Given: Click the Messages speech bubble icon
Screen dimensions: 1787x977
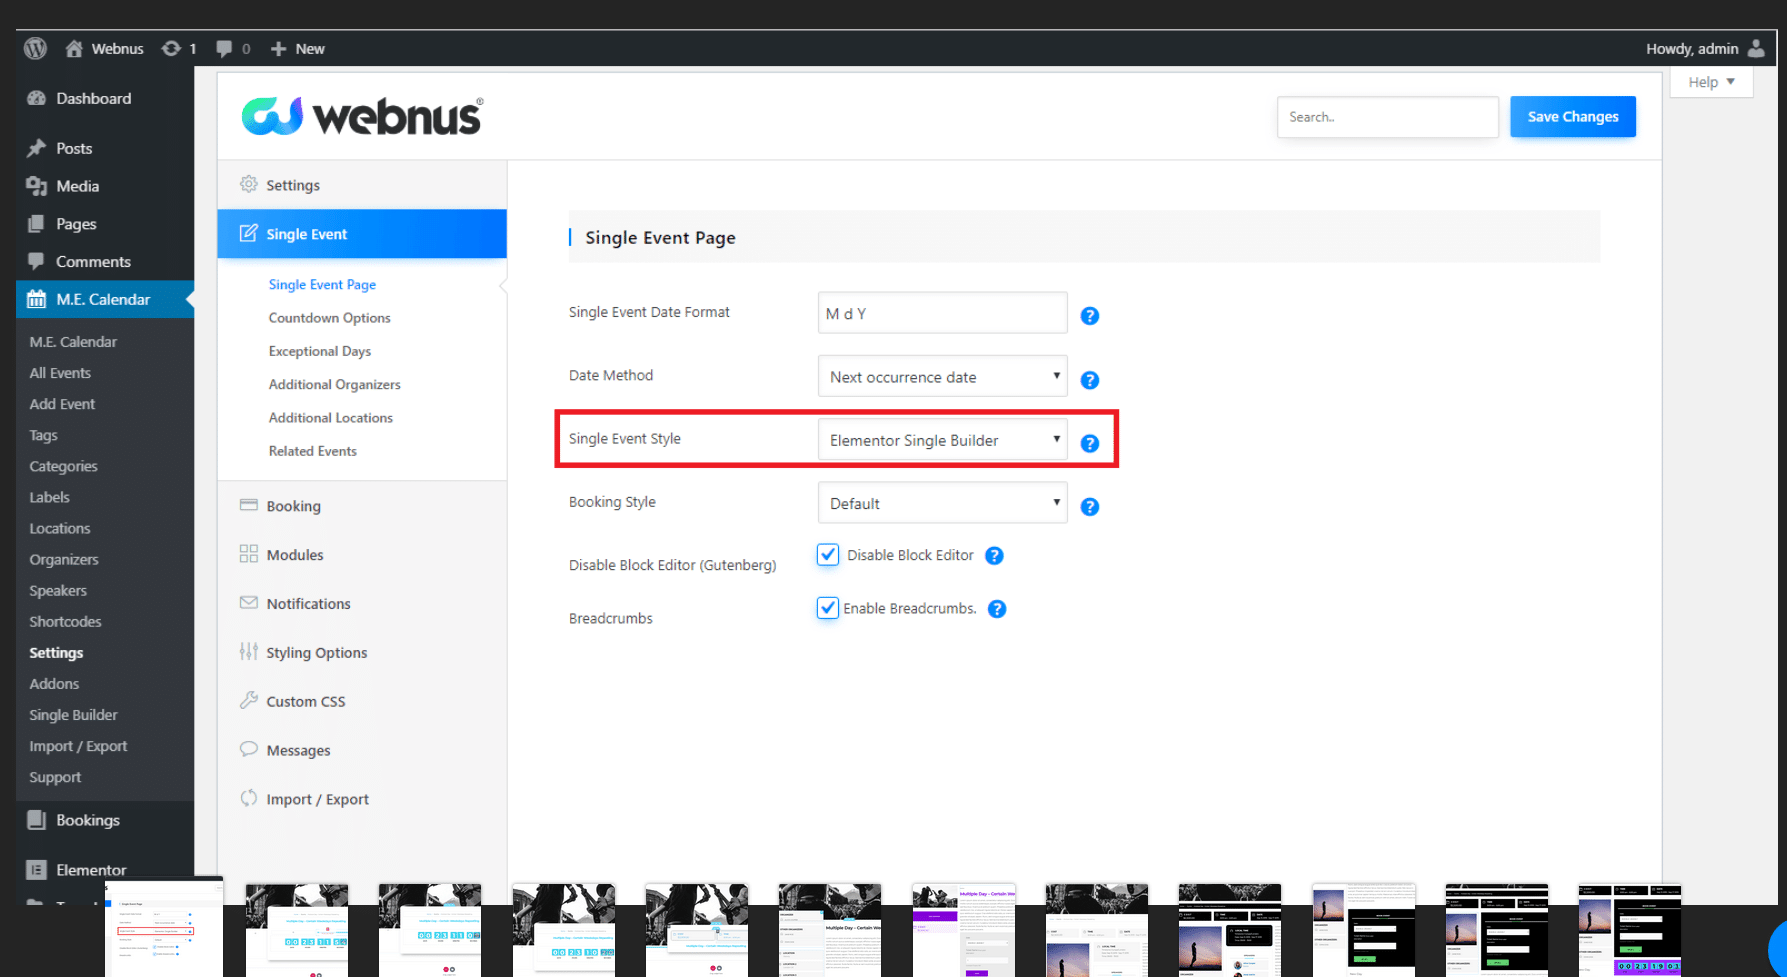Looking at the screenshot, I should click(248, 749).
